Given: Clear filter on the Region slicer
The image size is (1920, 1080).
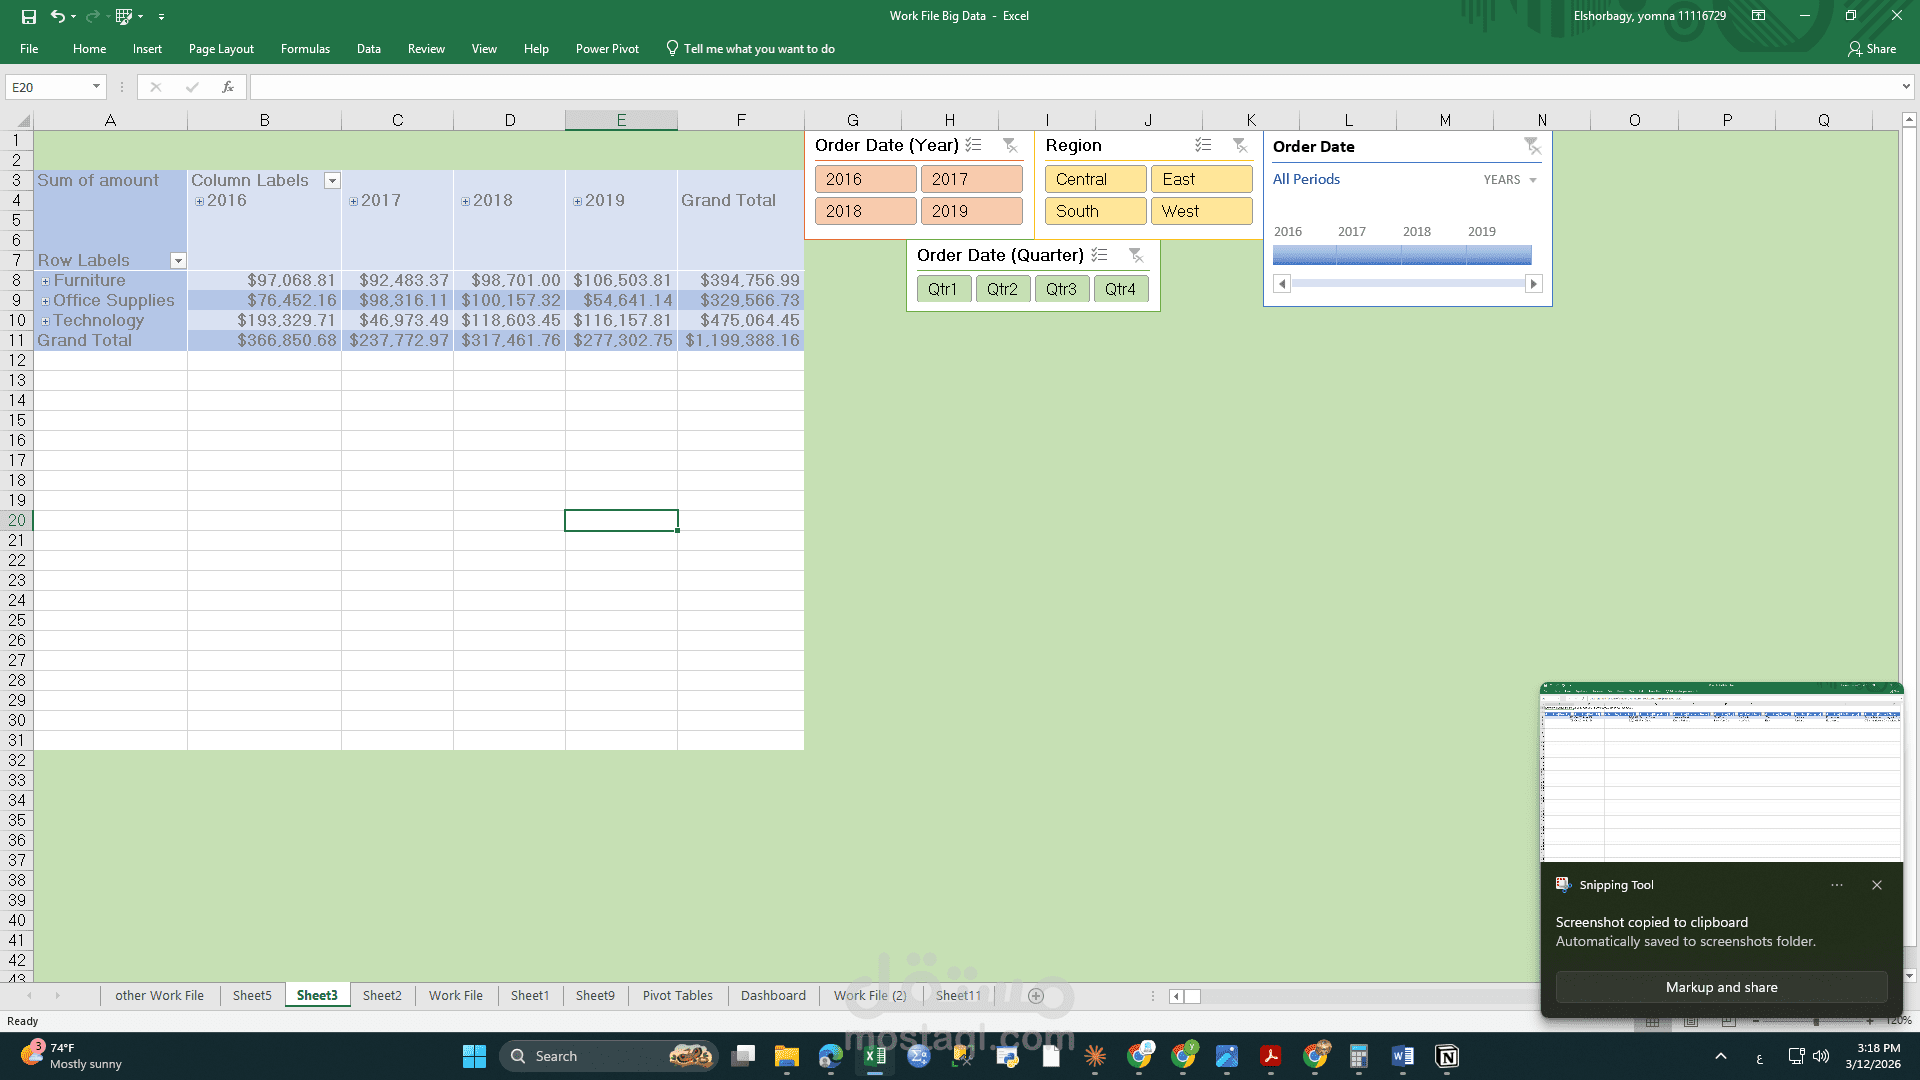Looking at the screenshot, I should tap(1240, 145).
